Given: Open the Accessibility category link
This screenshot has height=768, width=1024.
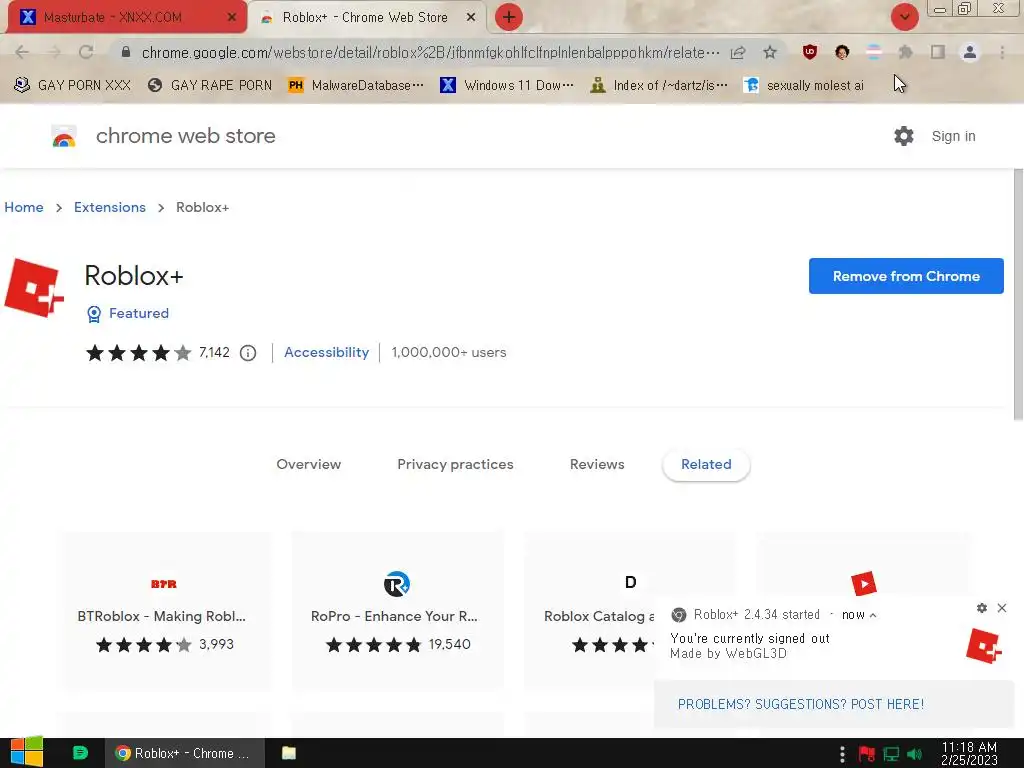Looking at the screenshot, I should (327, 353).
